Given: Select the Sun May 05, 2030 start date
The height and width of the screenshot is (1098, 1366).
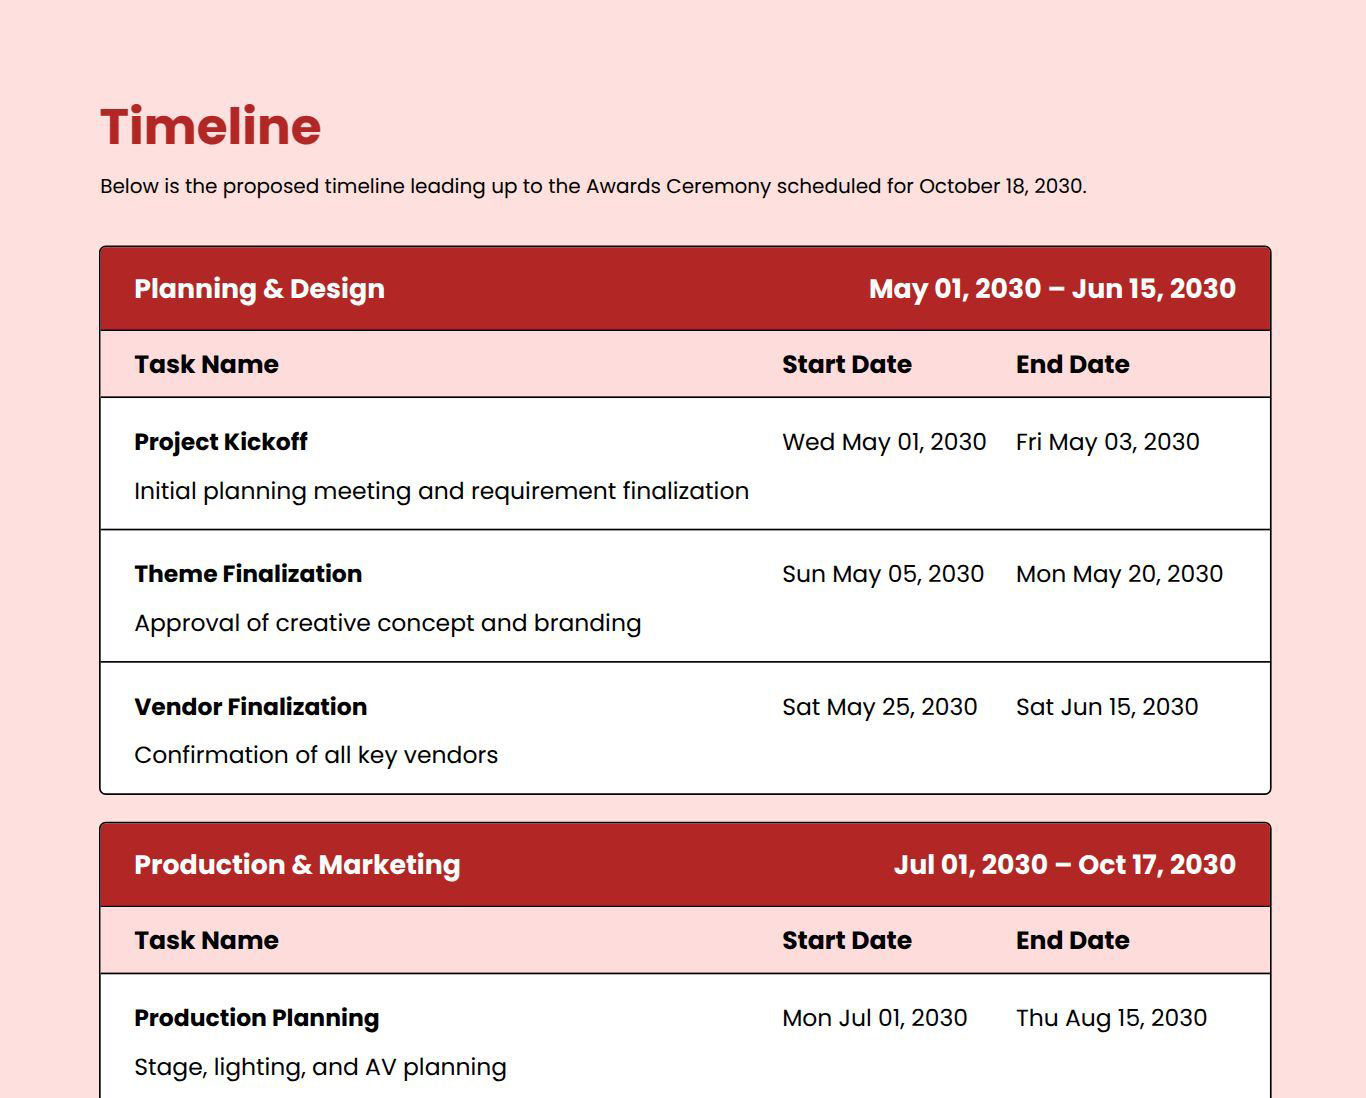Looking at the screenshot, I should pos(882,574).
